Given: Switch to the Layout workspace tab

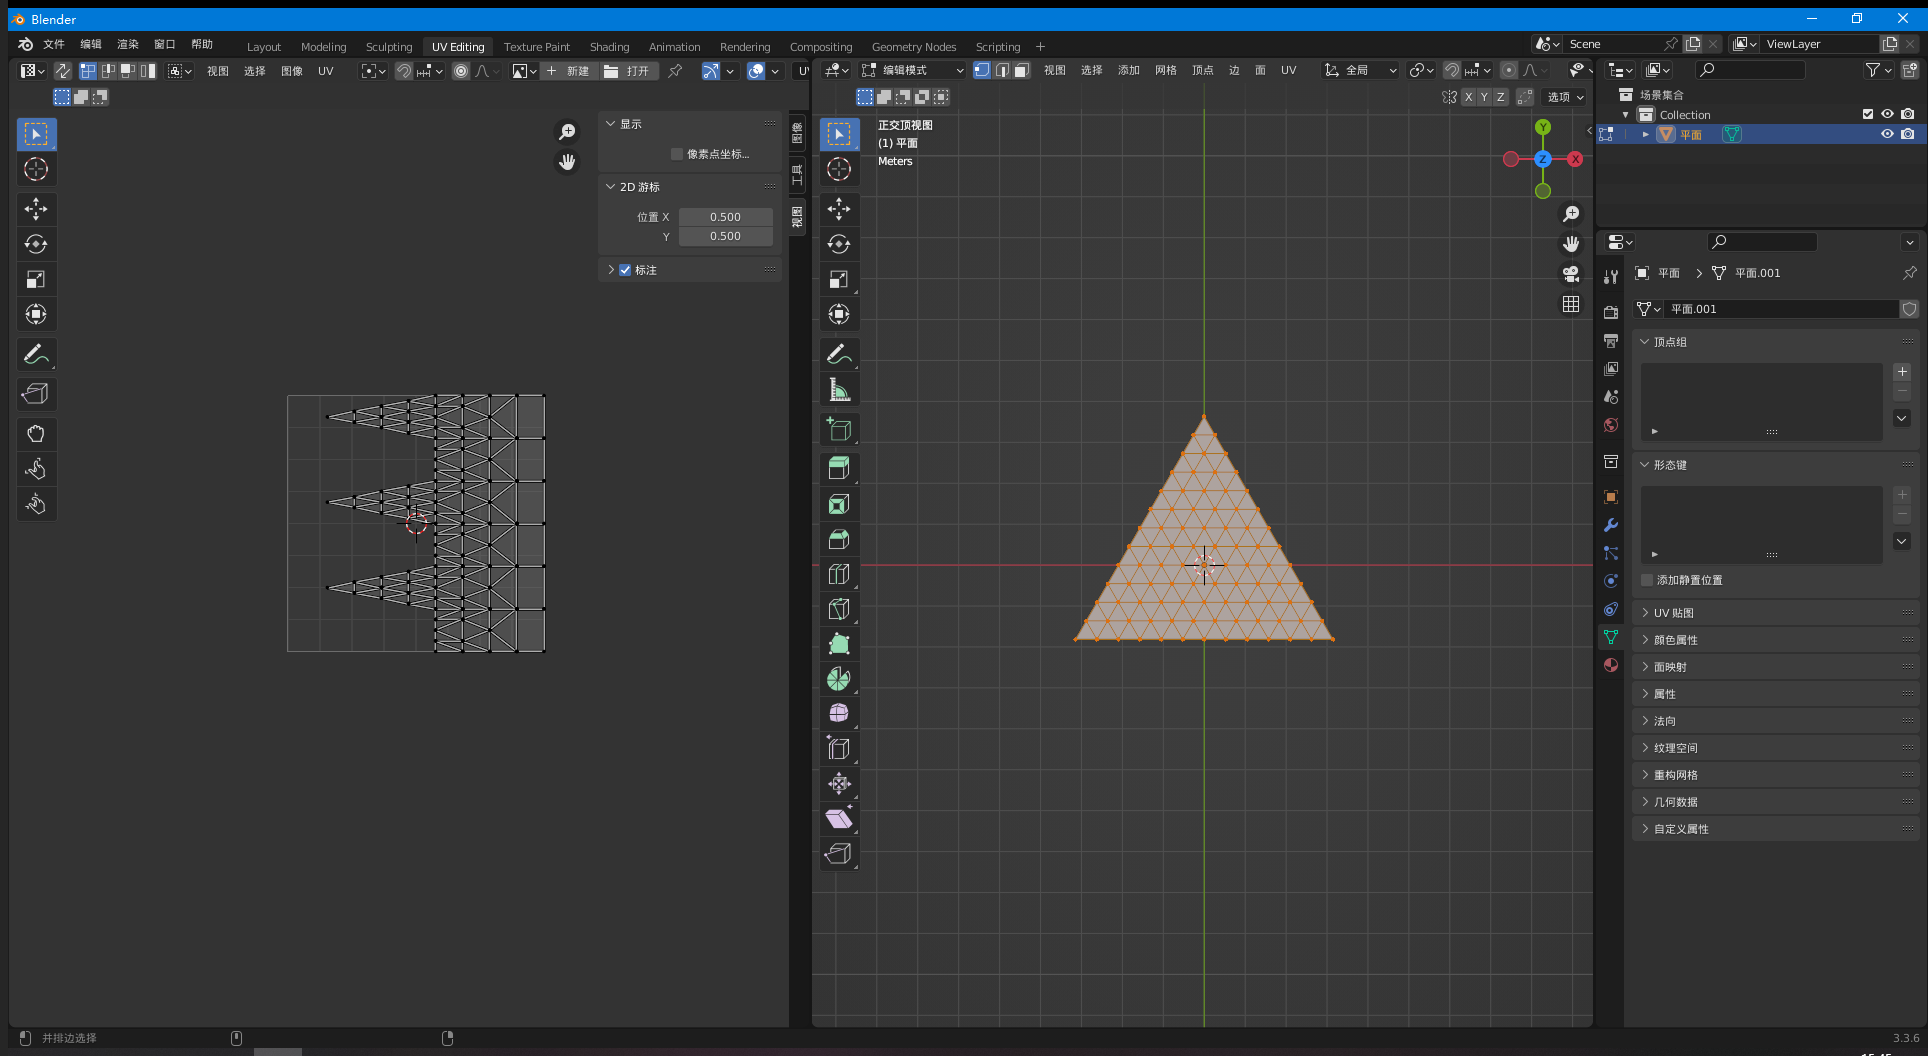Looking at the screenshot, I should coord(264,47).
